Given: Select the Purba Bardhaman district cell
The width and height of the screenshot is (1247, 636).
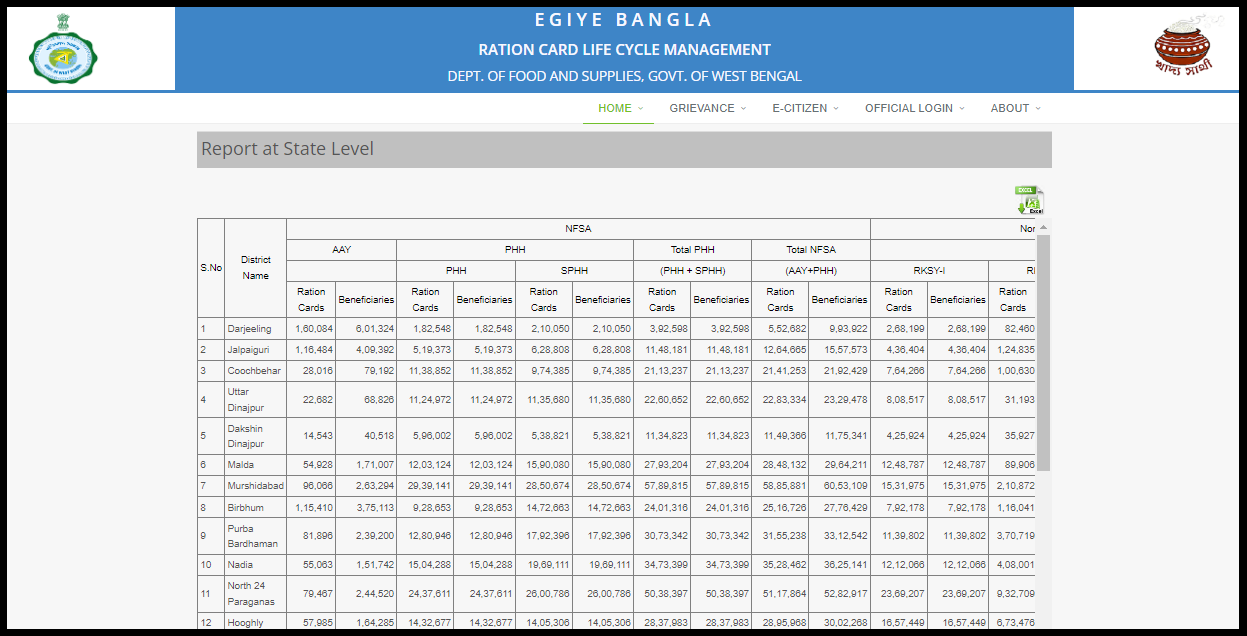Looking at the screenshot, I should coord(255,536).
